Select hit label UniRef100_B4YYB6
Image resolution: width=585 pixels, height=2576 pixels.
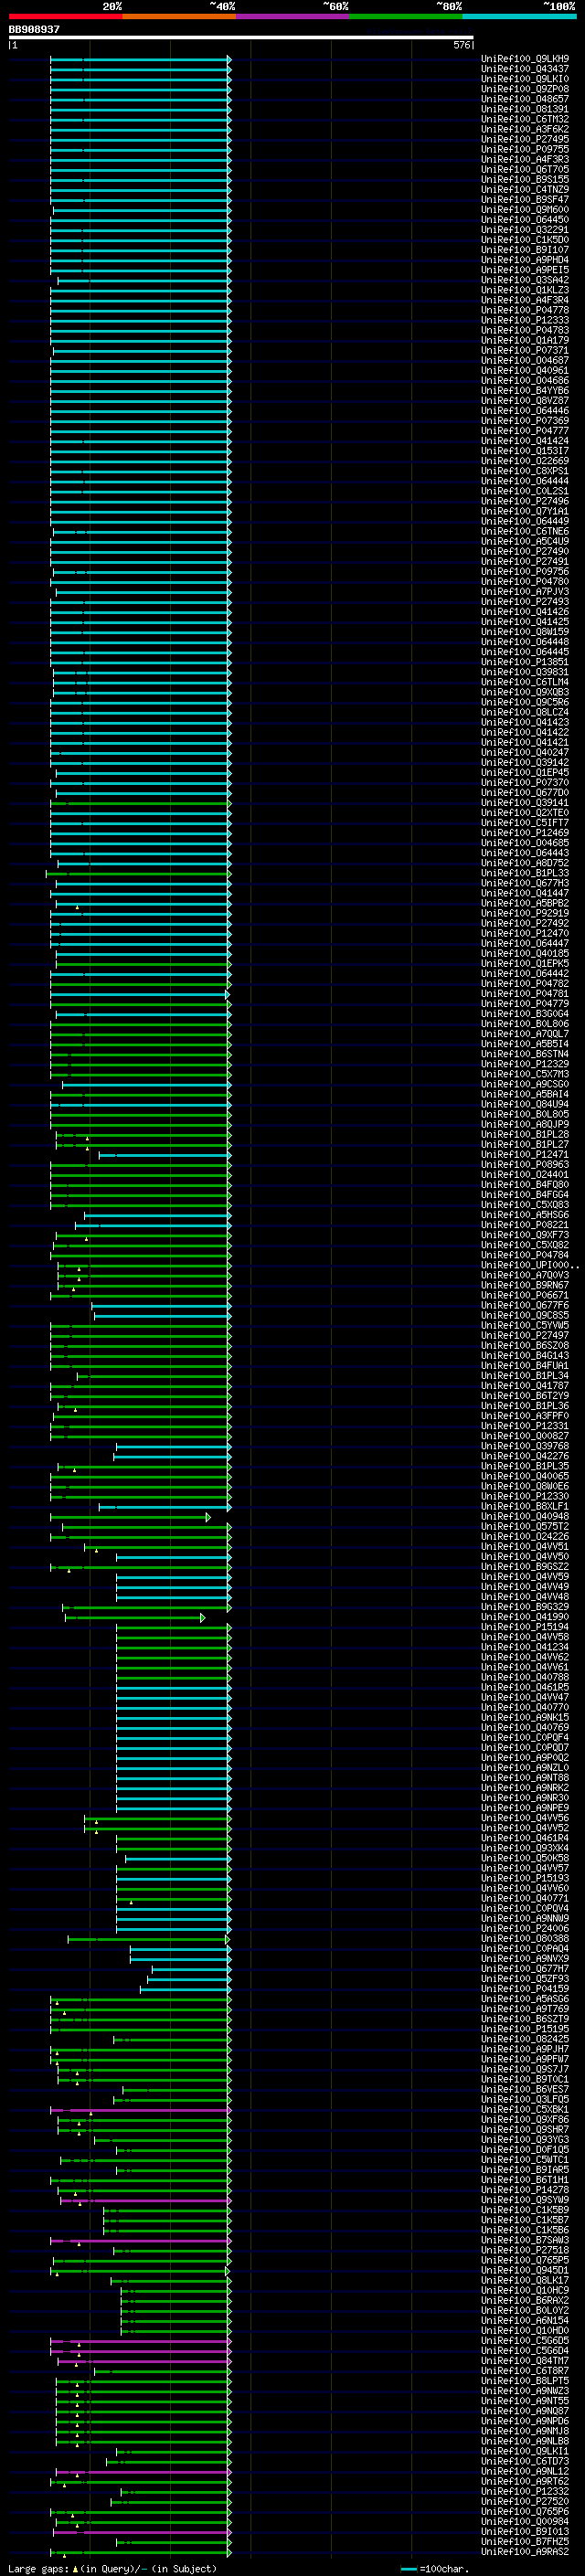tap(525, 390)
